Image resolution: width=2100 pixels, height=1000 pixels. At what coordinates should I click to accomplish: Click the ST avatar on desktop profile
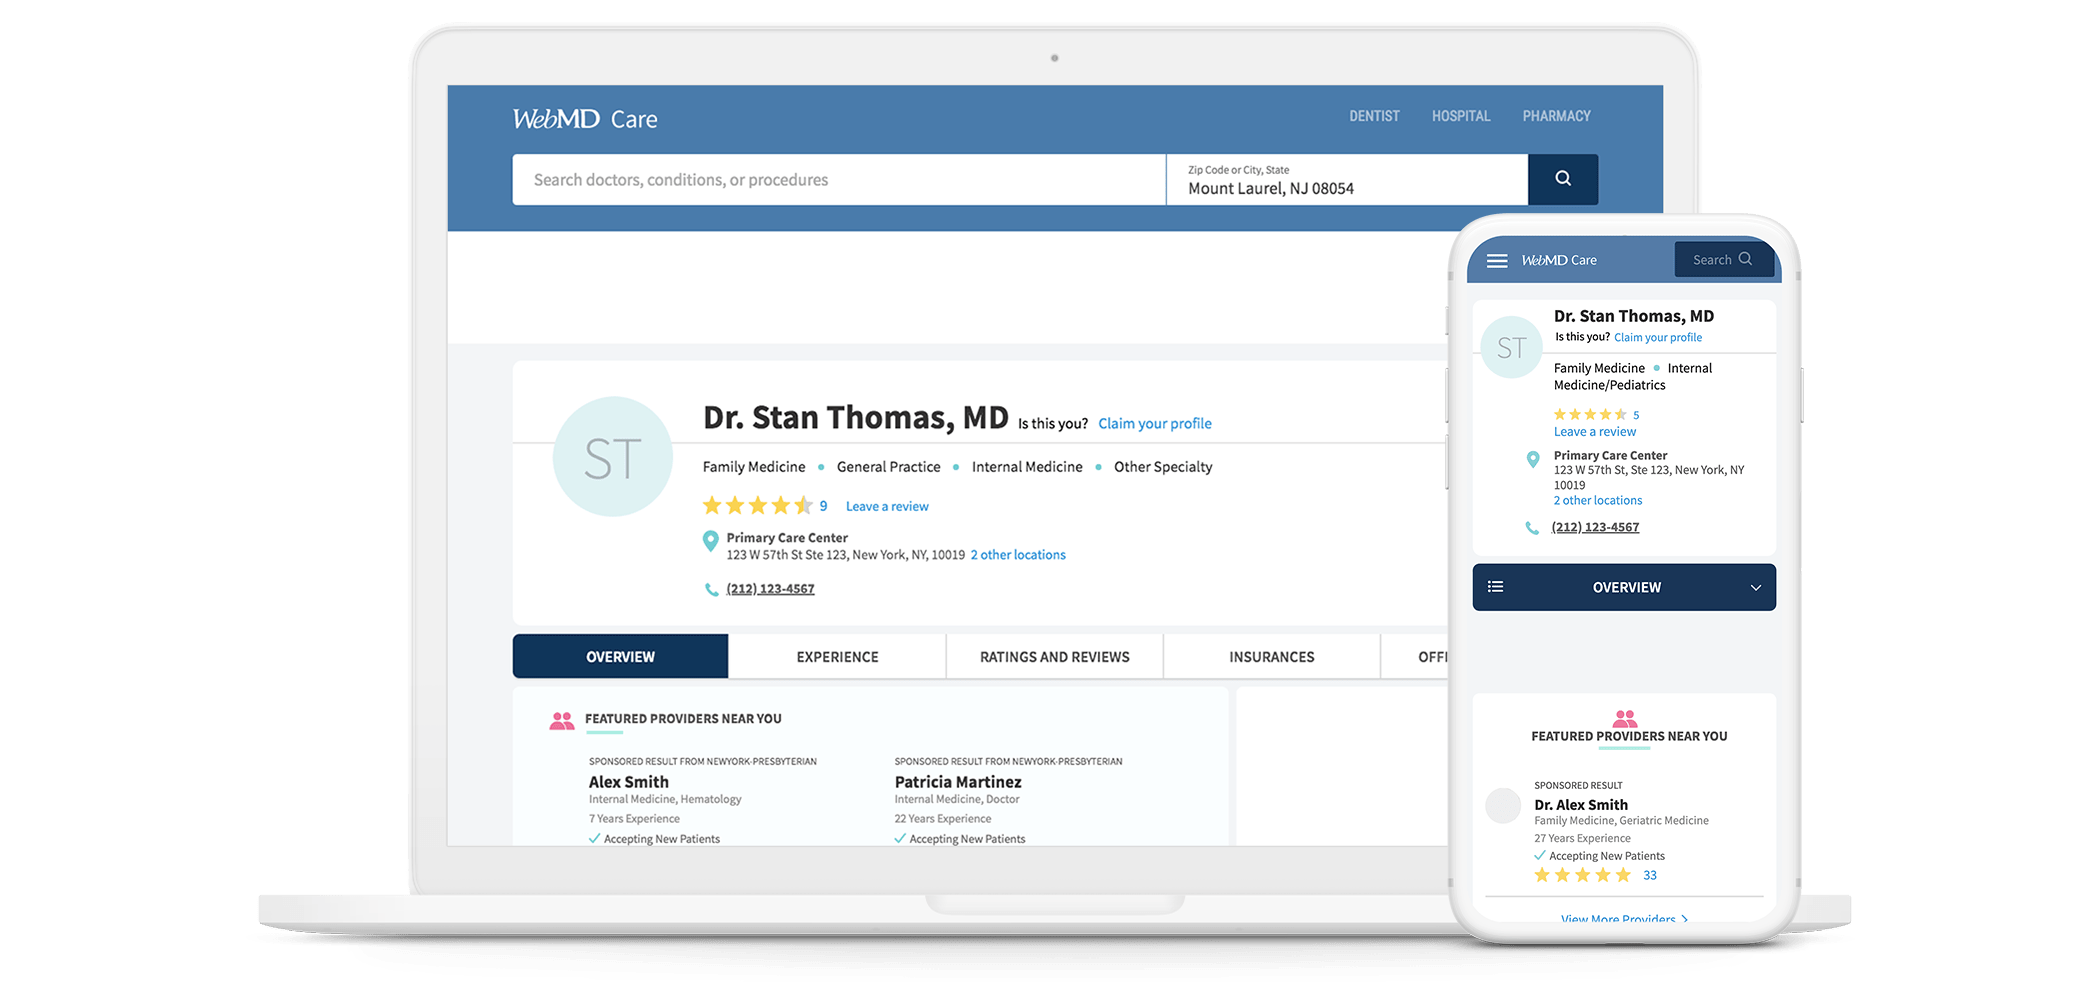click(x=612, y=457)
